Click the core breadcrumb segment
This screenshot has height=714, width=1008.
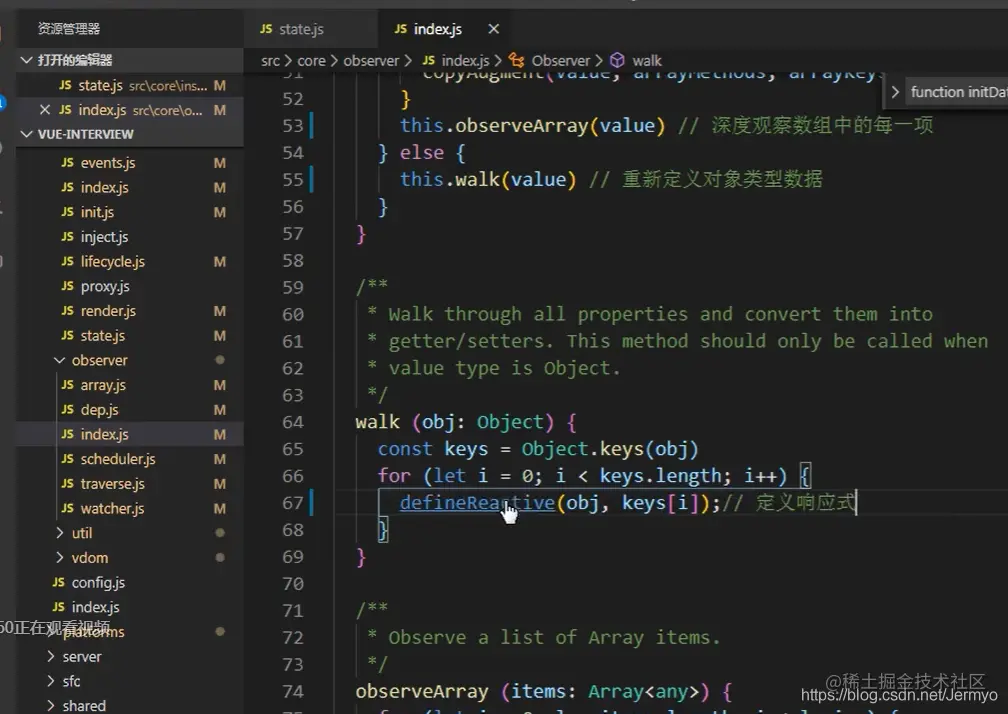point(311,60)
